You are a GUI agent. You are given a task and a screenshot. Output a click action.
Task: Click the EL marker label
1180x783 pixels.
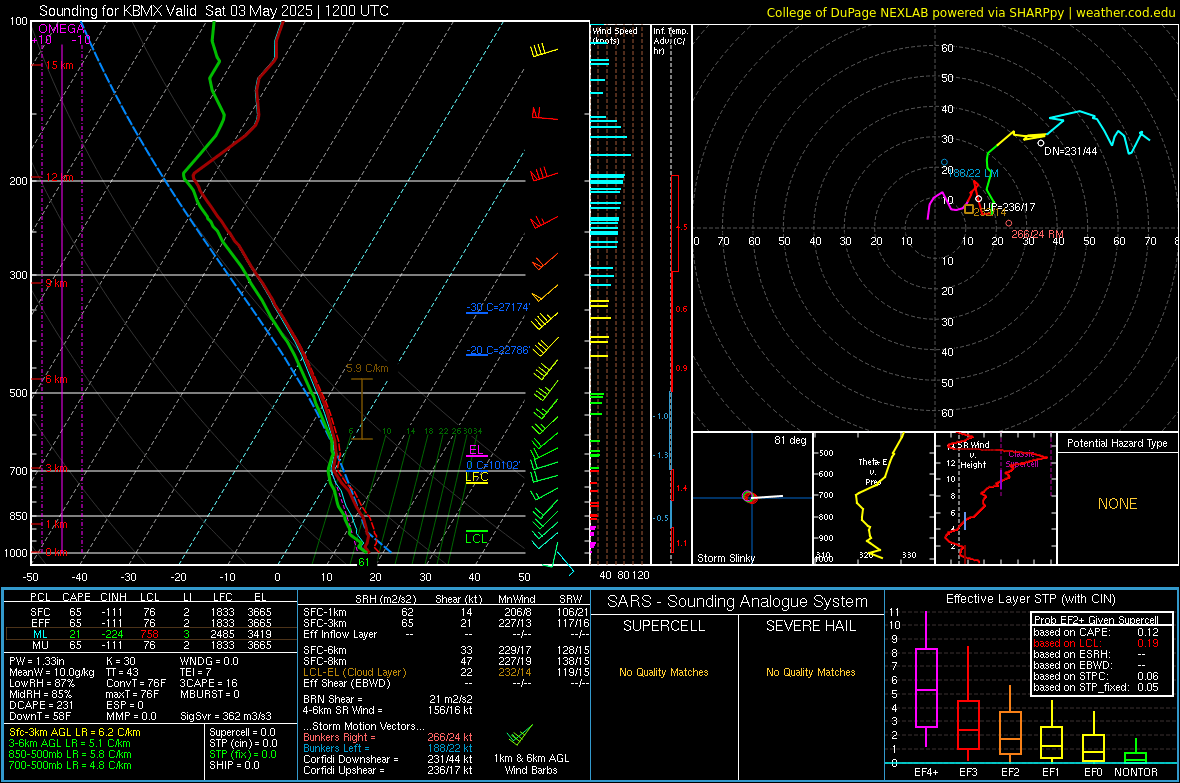pyautogui.click(x=476, y=450)
